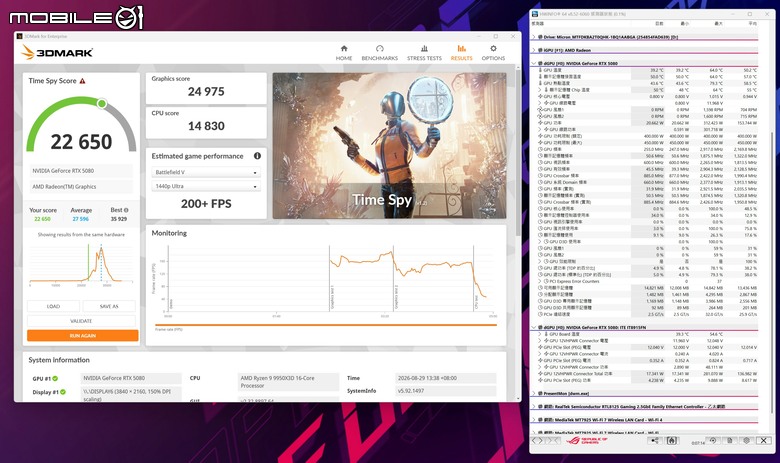The height and width of the screenshot is (463, 780).
Task: Open the HOME section in 3DMark
Action: (x=344, y=53)
